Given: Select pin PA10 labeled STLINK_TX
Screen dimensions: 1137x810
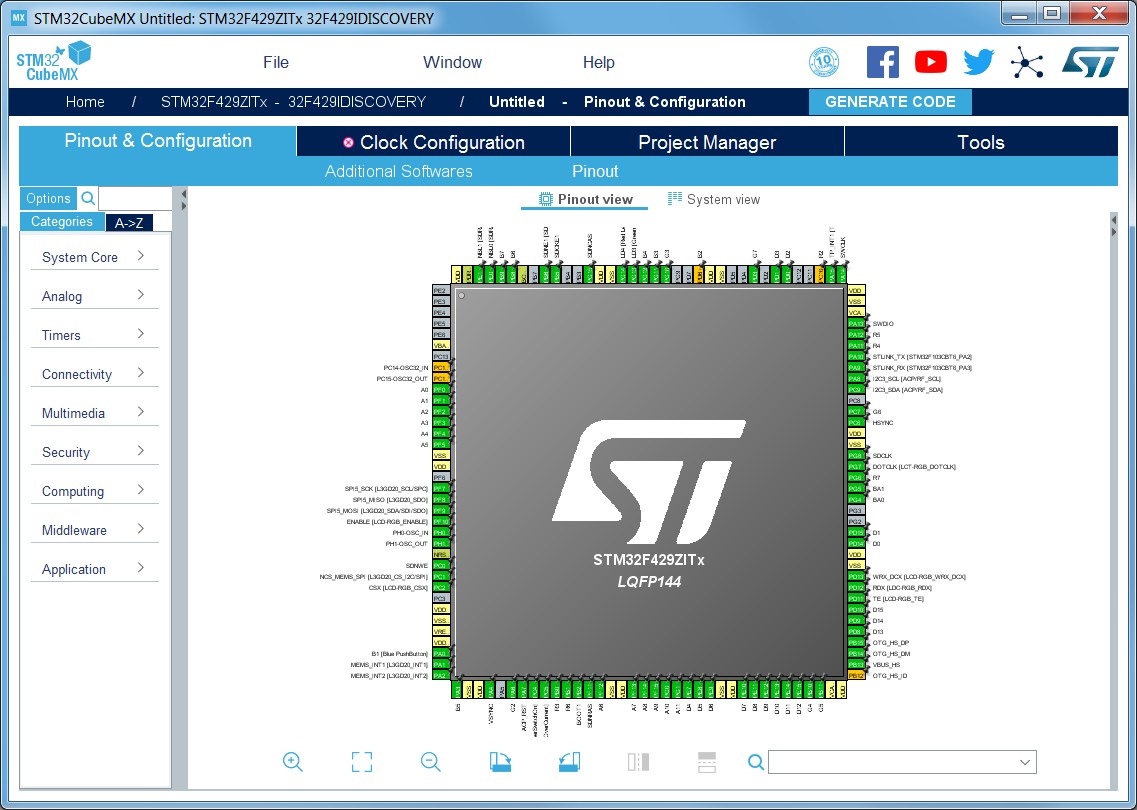Looking at the screenshot, I should click(x=856, y=357).
